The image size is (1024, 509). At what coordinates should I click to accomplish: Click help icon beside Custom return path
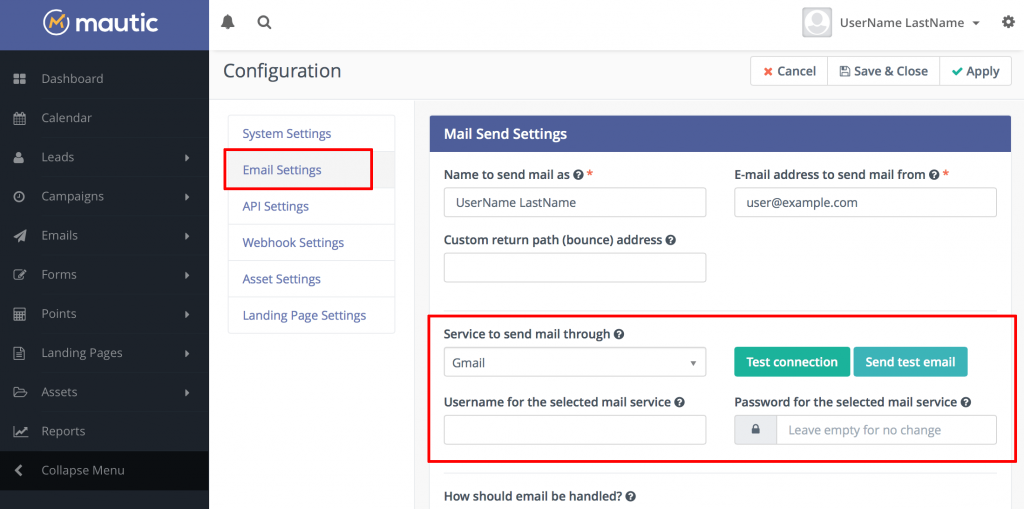670,240
